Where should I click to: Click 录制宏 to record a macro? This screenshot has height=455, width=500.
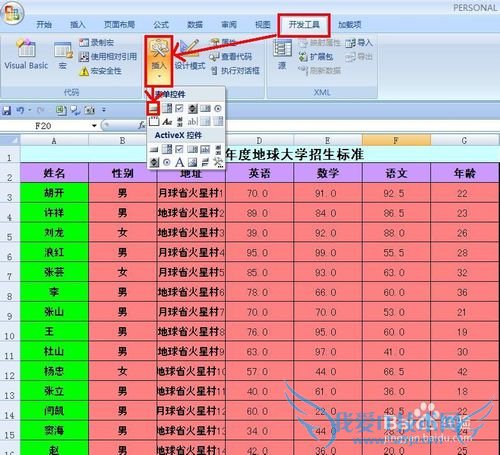click(x=97, y=42)
